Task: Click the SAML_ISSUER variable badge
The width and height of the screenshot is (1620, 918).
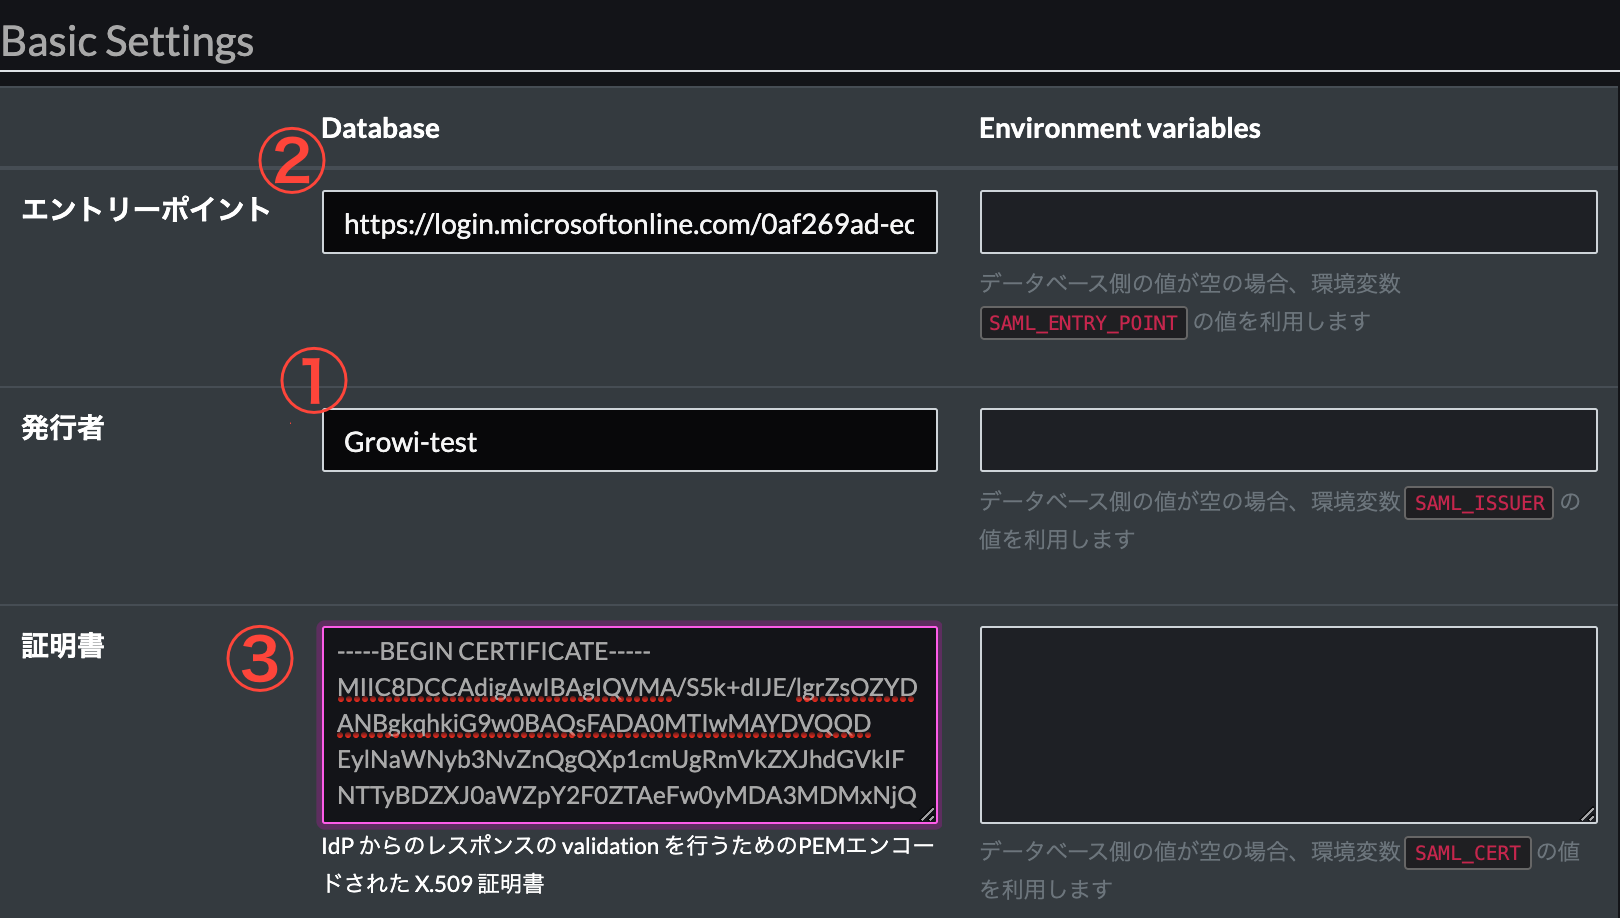Action: (x=1478, y=503)
